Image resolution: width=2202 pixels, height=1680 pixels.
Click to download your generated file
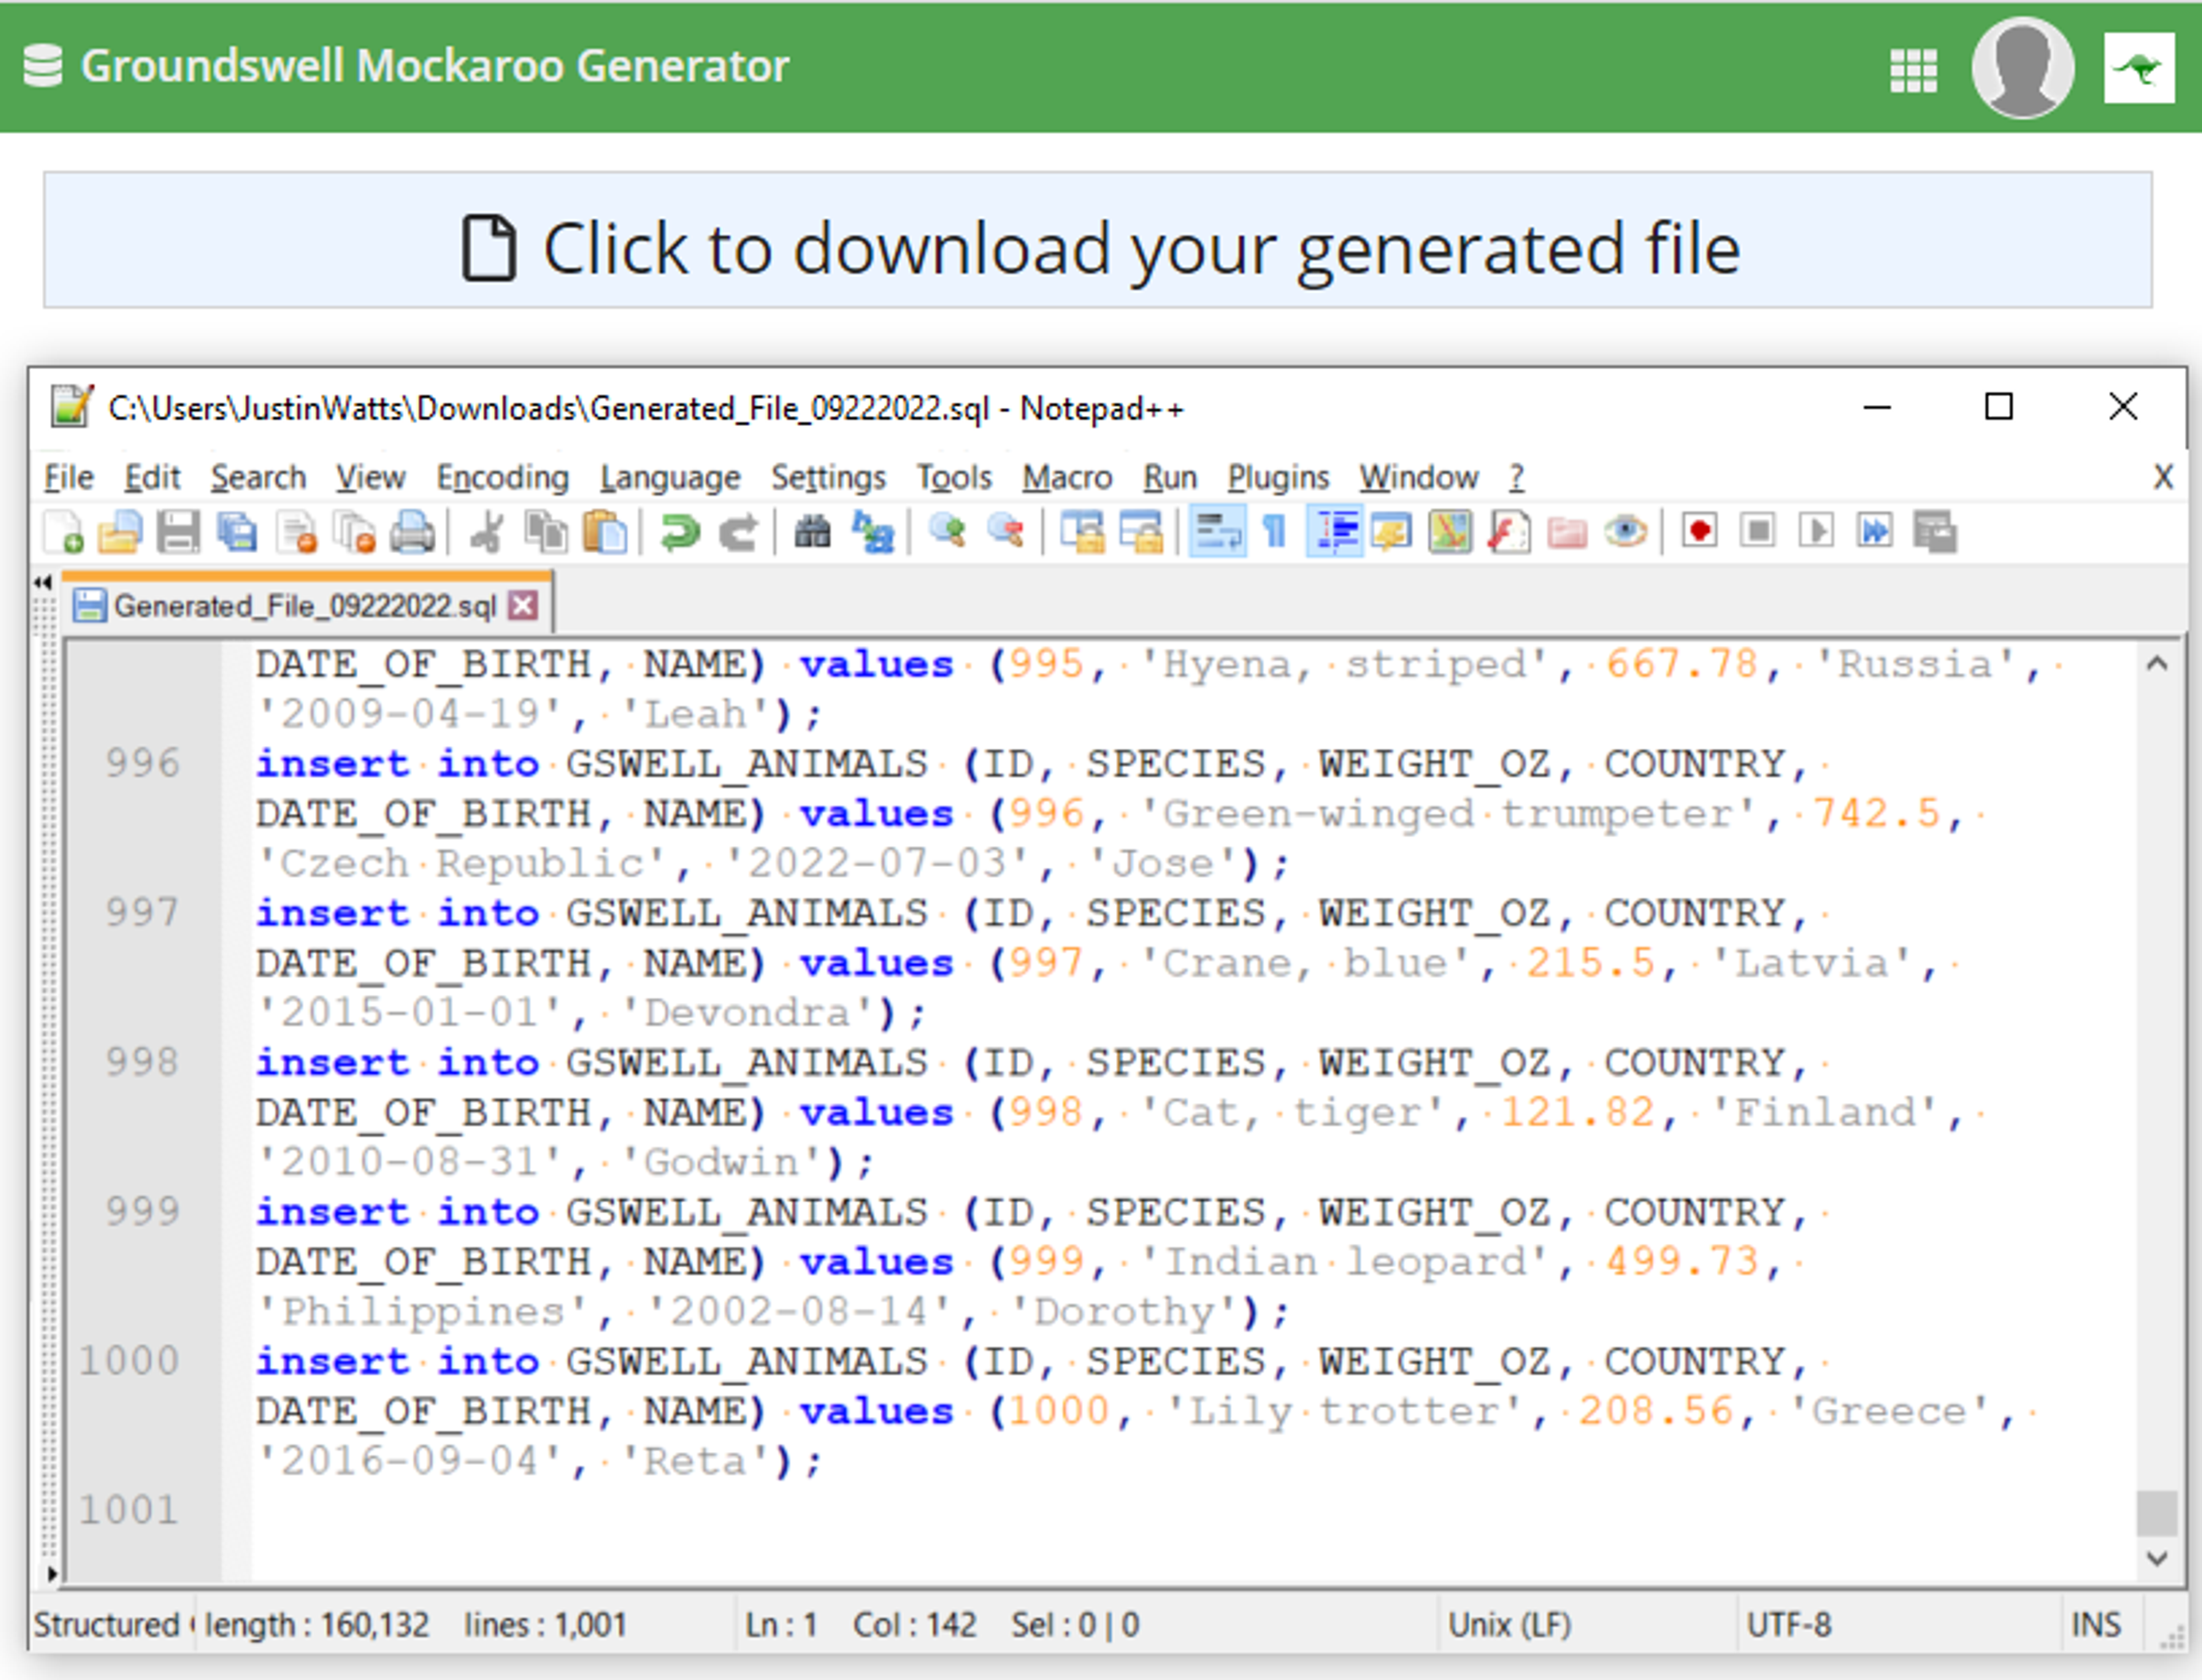click(1098, 240)
